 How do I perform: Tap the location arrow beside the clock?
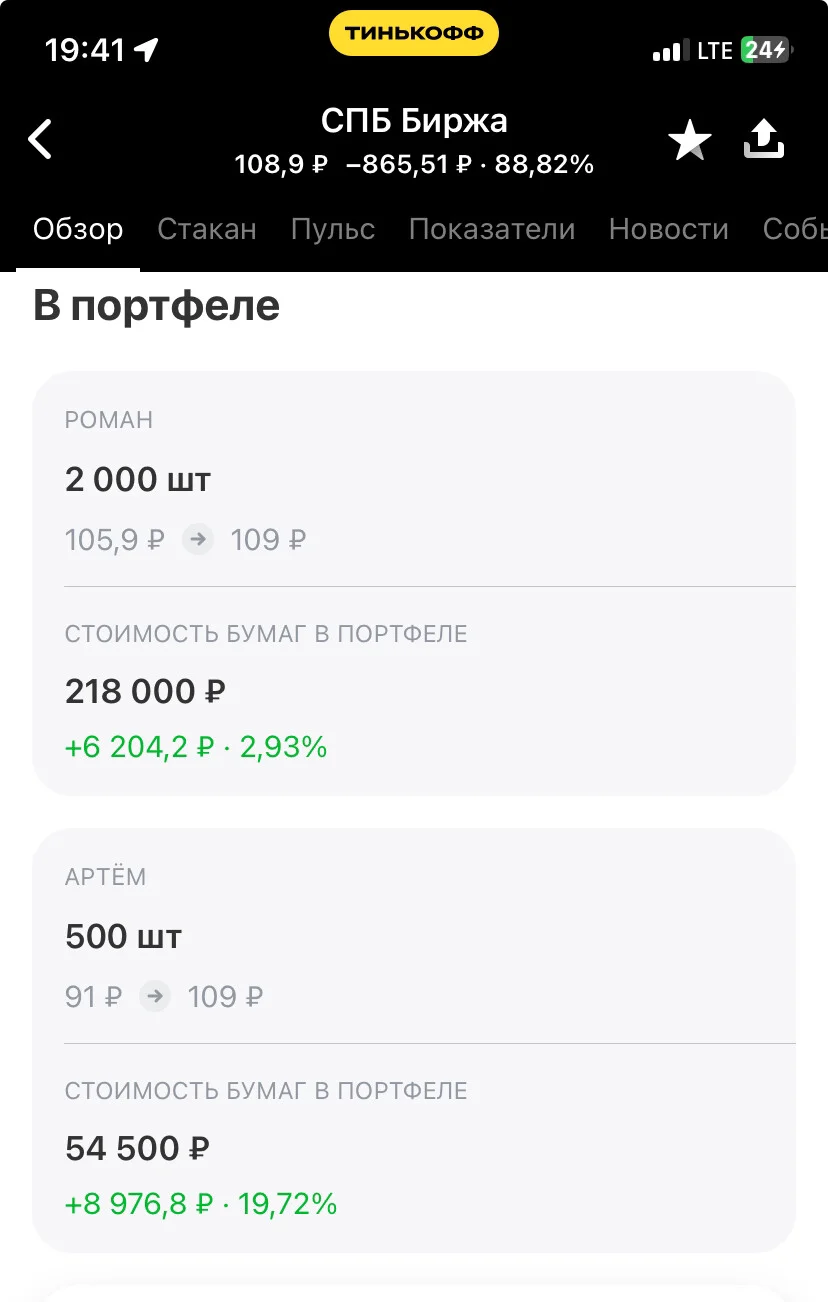point(147,50)
